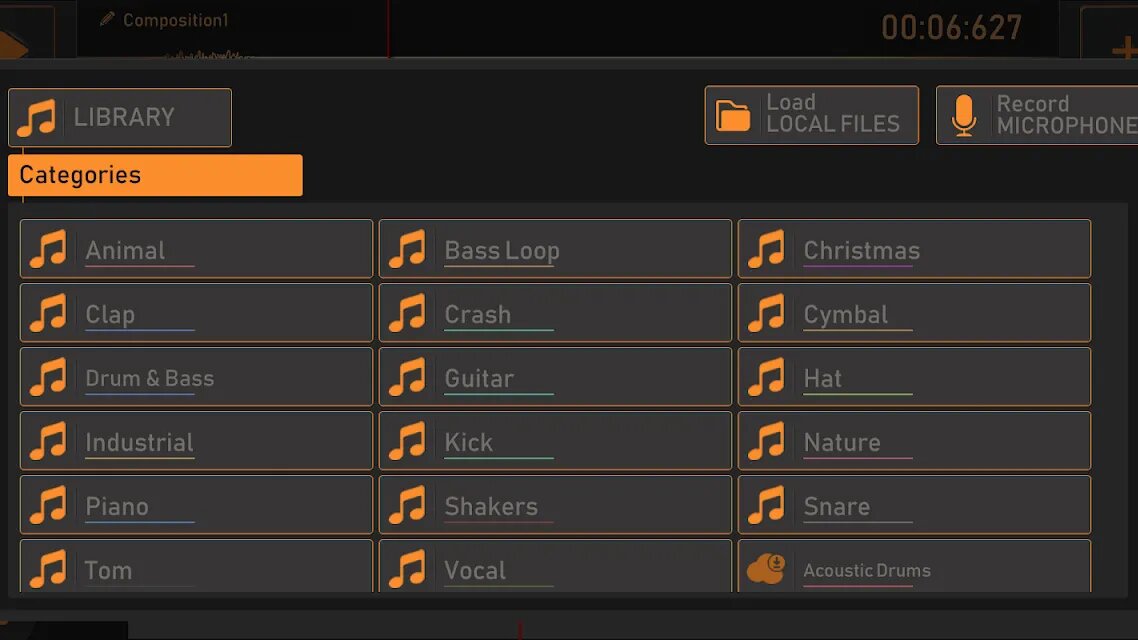This screenshot has height=640, width=1138.
Task: Click the Drum & Bass label text
Action: [150, 378]
